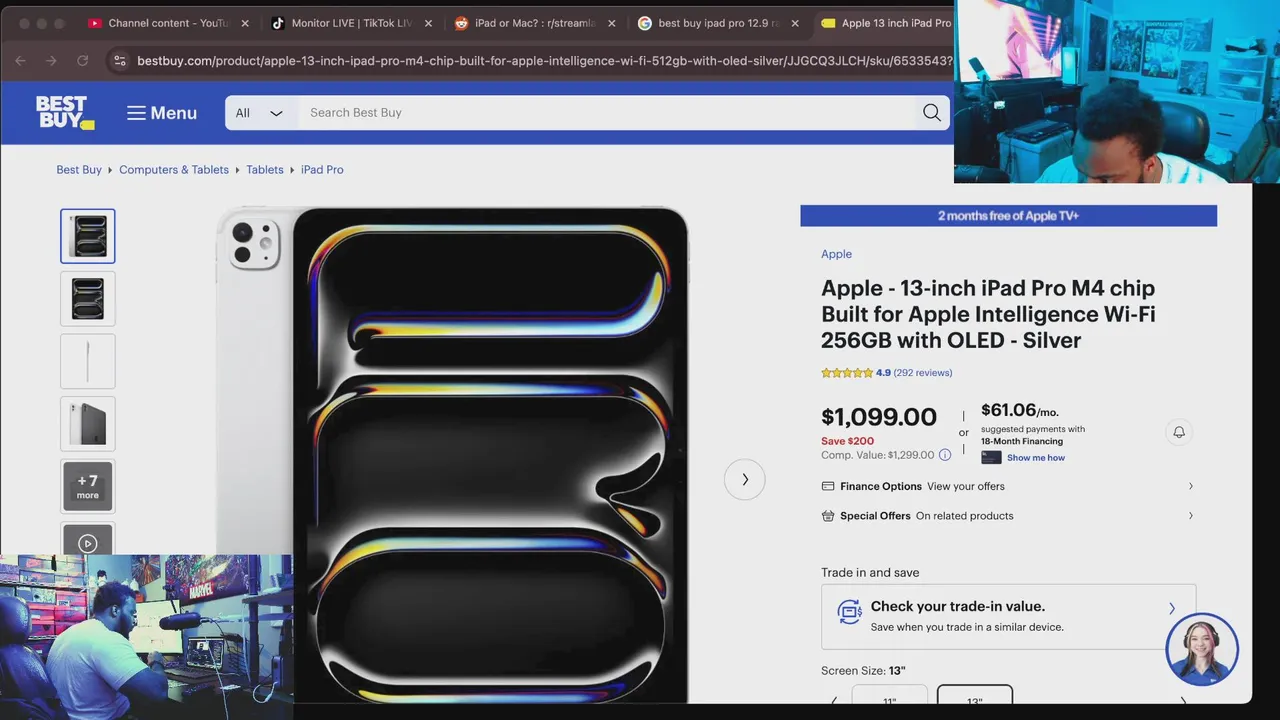Viewport: 1280px width, 720px height.
Task: Reload the page with refresh icon
Action: point(83,61)
